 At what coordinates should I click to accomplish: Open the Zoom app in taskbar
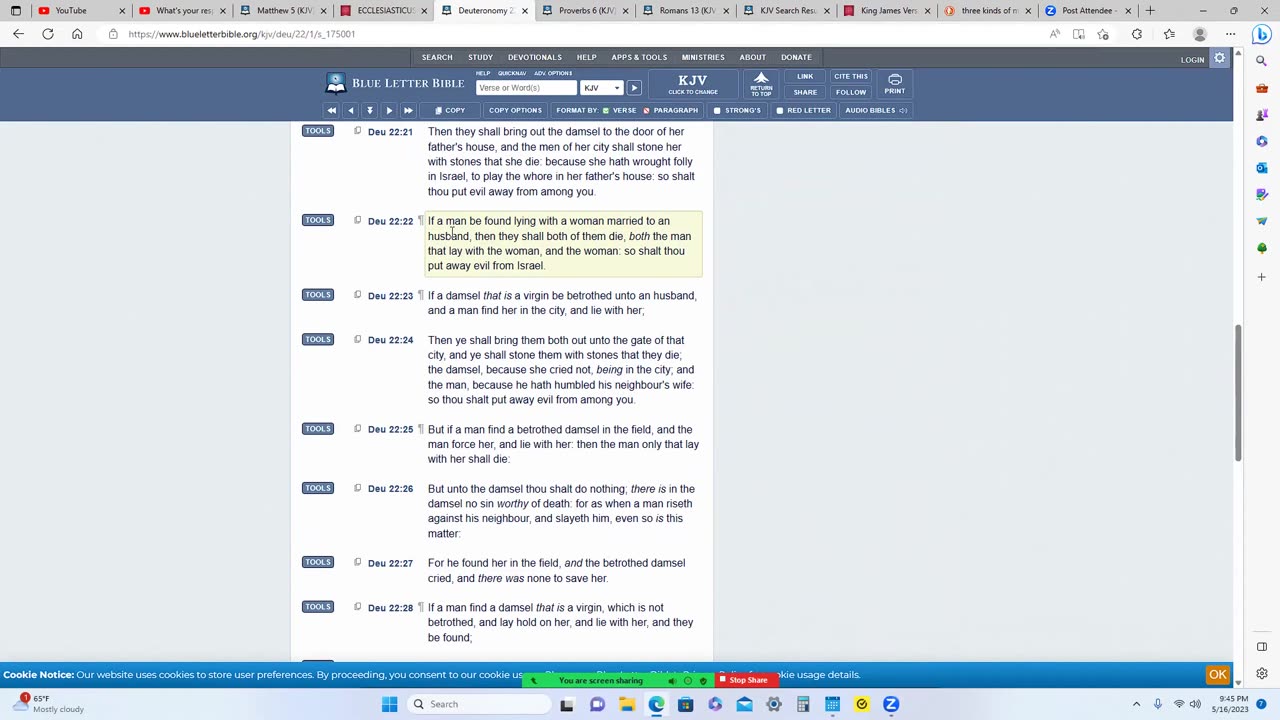click(890, 704)
